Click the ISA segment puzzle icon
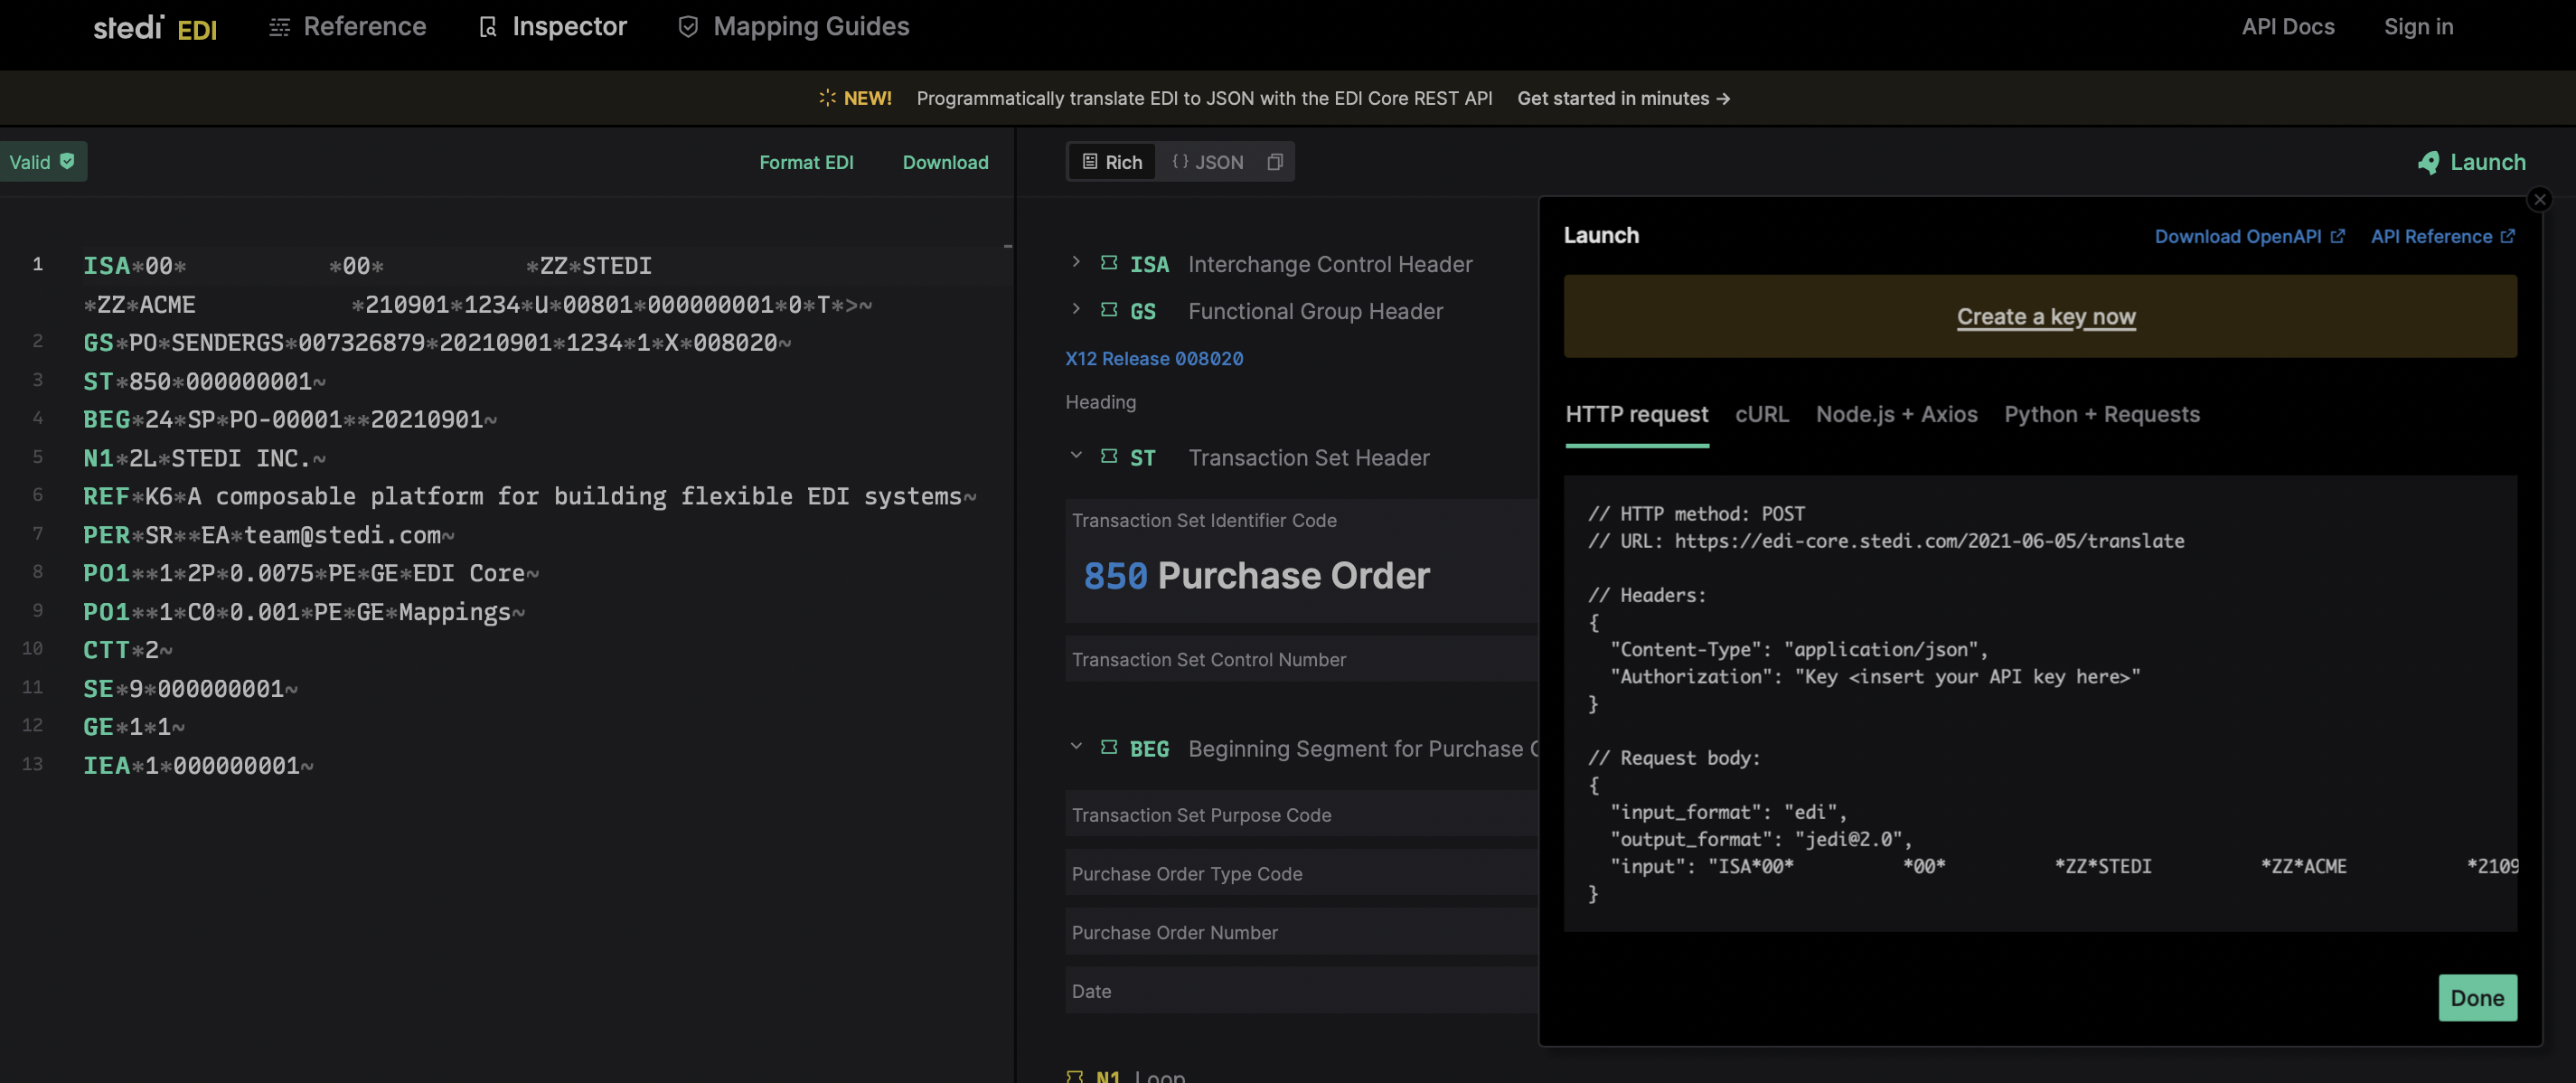The height and width of the screenshot is (1083, 2576). click(x=1109, y=263)
